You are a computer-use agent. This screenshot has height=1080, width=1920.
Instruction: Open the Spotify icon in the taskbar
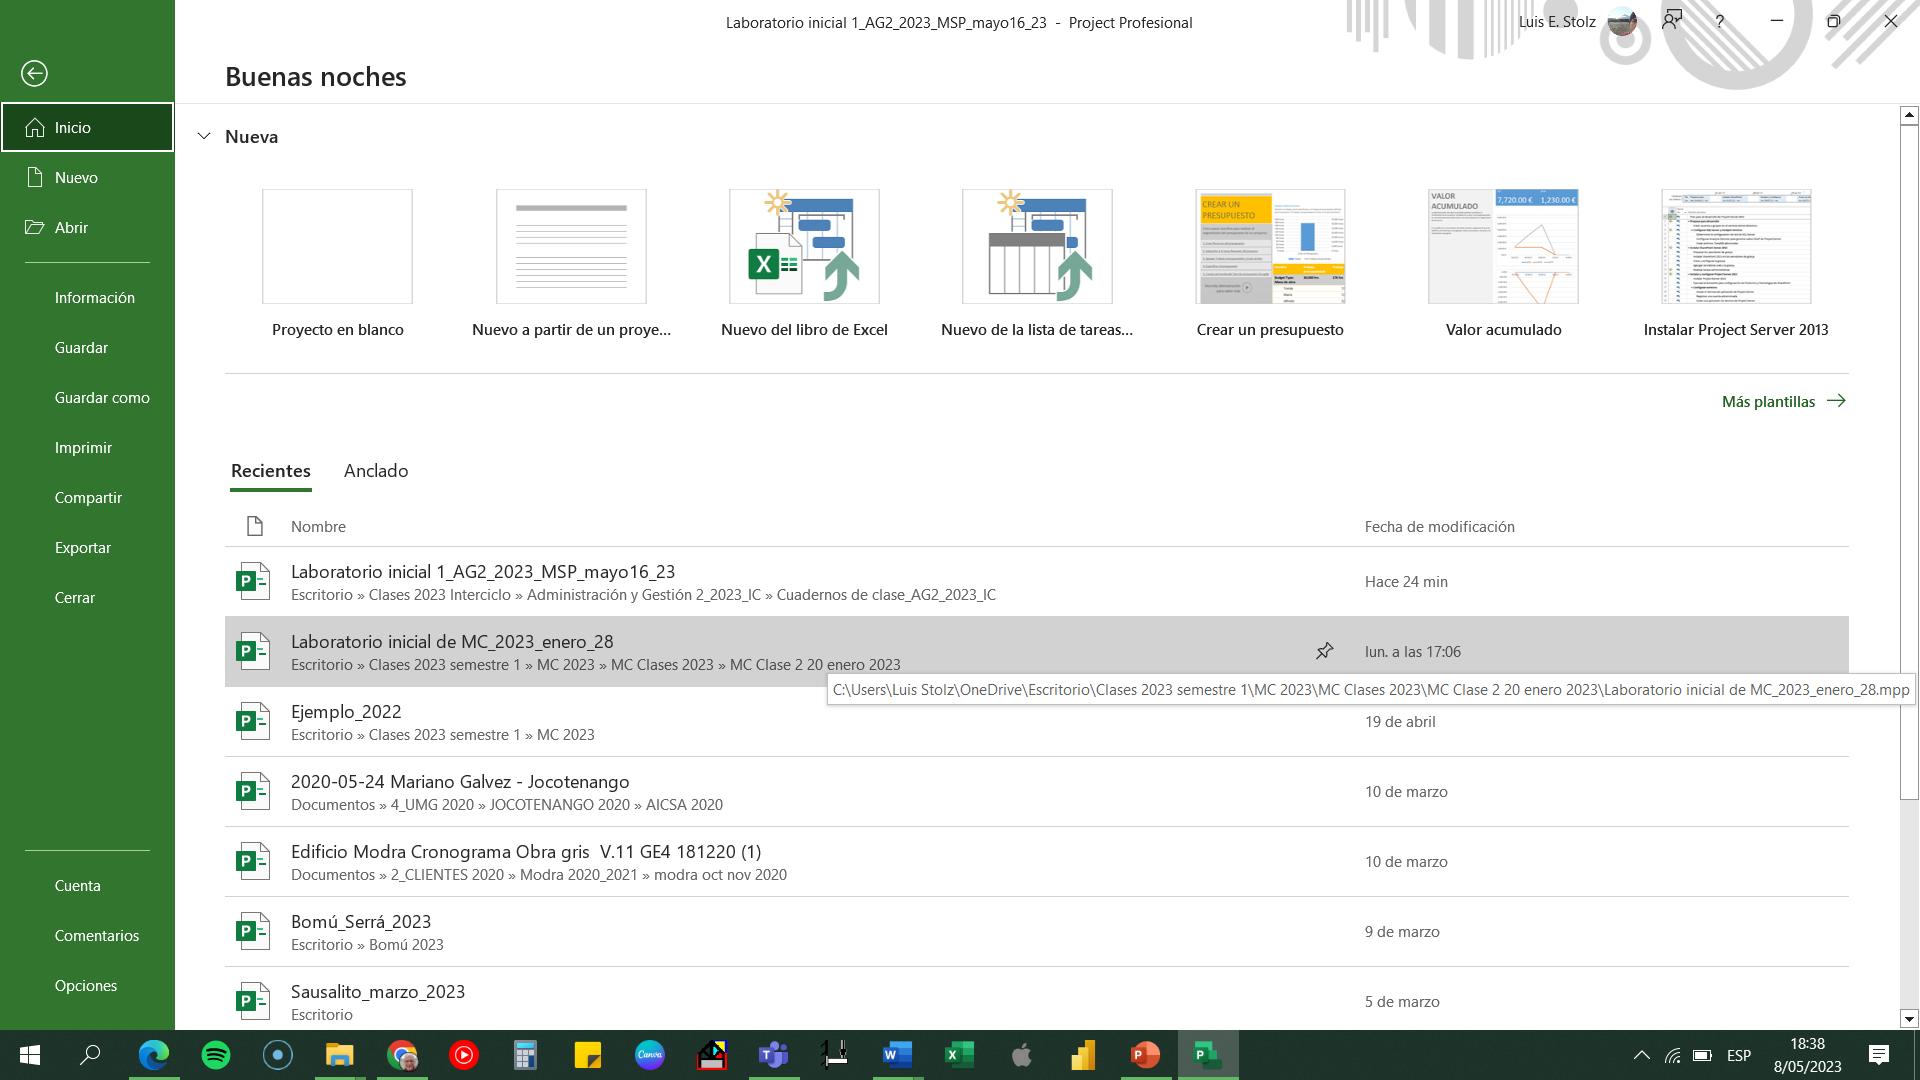pyautogui.click(x=216, y=1055)
